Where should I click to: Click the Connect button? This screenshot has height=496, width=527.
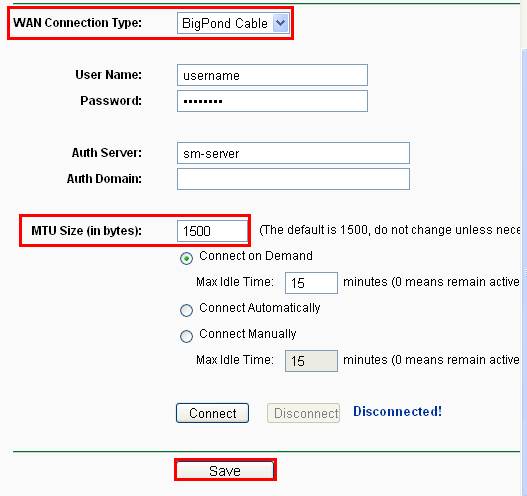point(212,413)
